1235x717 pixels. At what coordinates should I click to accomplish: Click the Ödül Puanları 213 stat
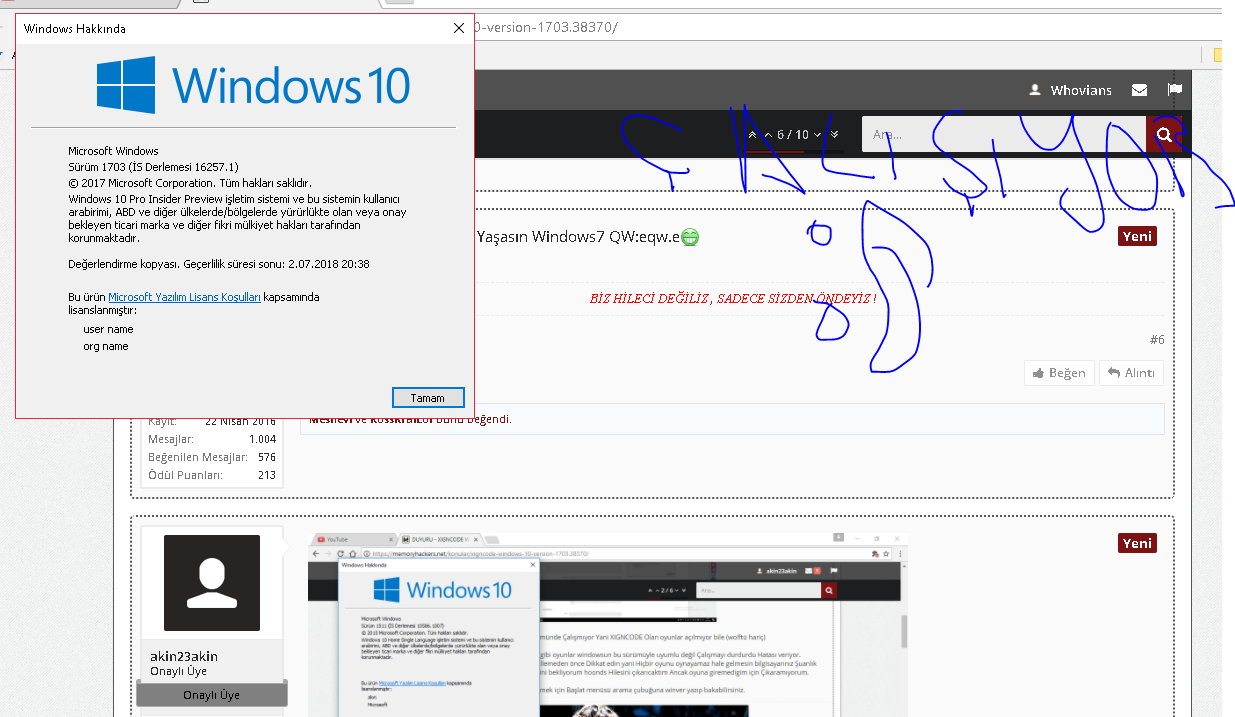(x=212, y=475)
